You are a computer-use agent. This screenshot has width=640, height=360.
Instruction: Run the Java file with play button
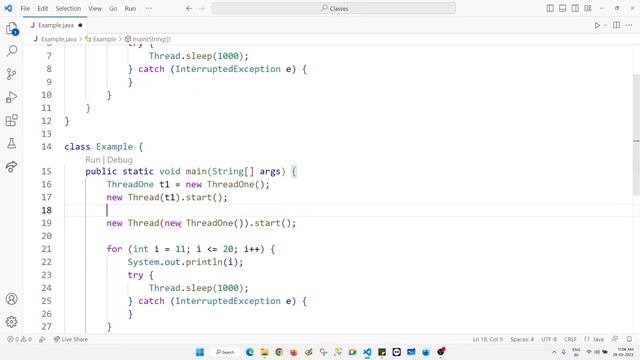(597, 25)
